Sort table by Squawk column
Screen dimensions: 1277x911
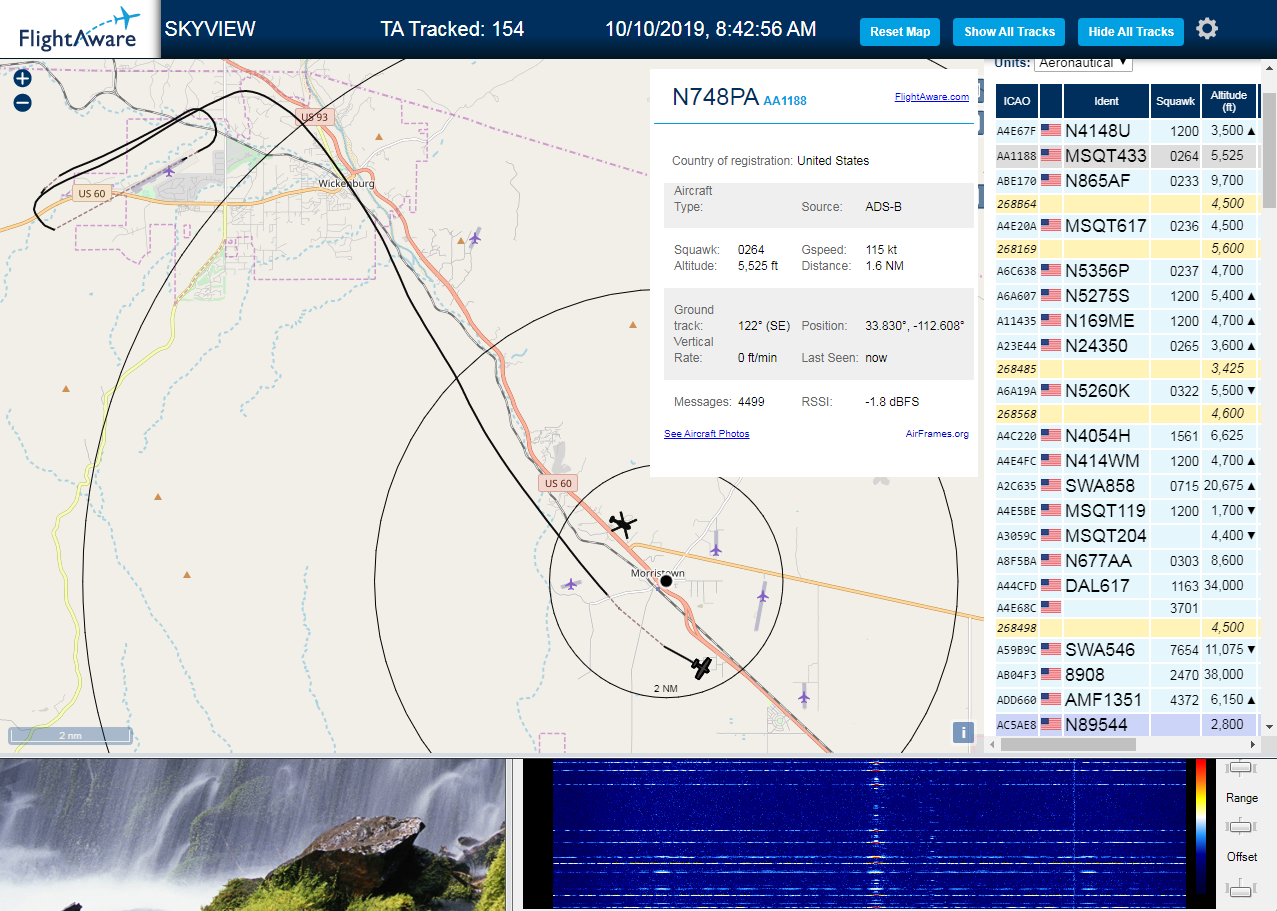pos(1175,101)
